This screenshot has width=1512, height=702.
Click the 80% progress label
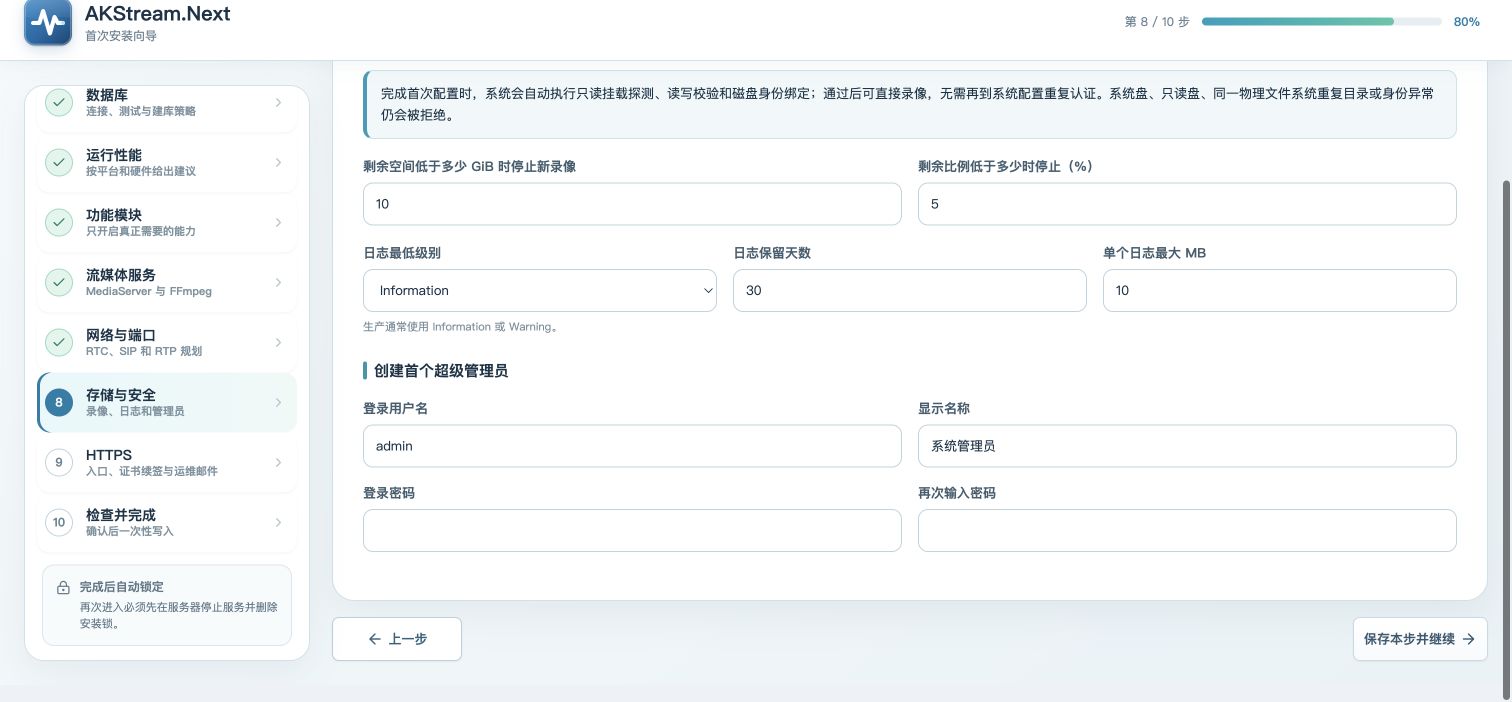pyautogui.click(x=1466, y=21)
